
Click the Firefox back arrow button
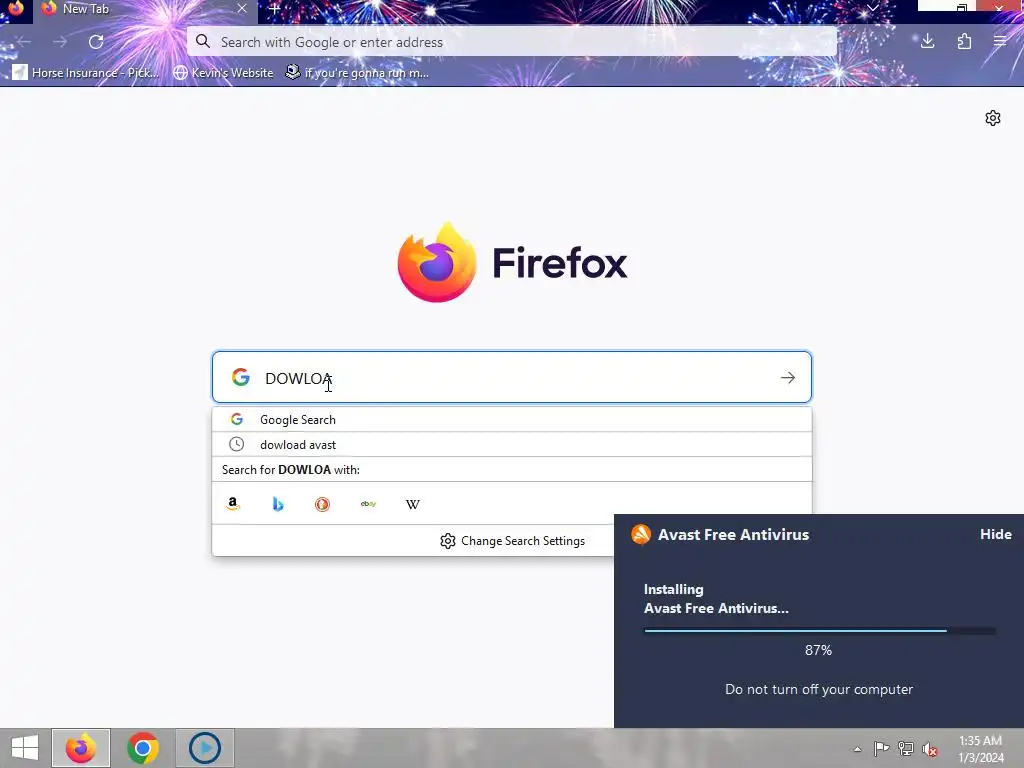pyautogui.click(x=24, y=42)
